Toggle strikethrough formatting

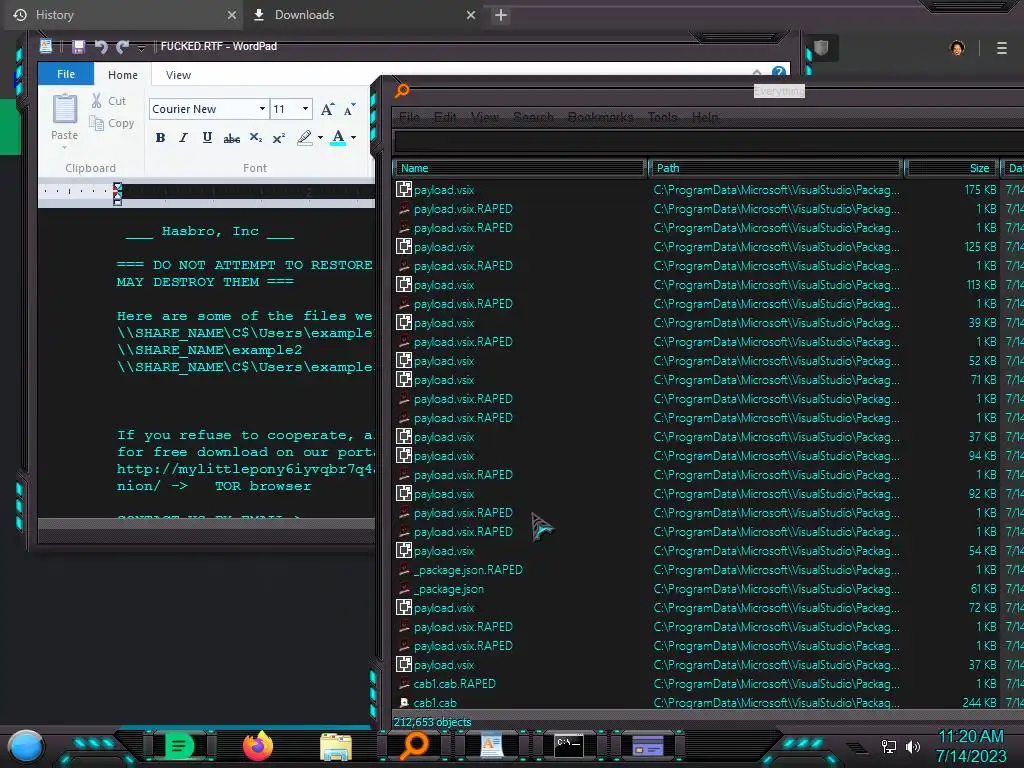coord(231,138)
